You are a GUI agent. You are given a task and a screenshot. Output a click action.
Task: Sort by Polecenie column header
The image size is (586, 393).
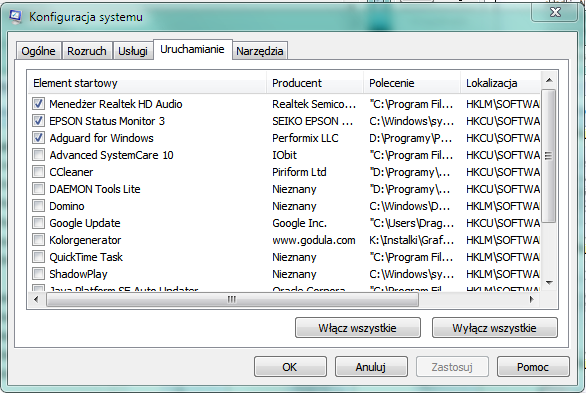(x=412, y=83)
